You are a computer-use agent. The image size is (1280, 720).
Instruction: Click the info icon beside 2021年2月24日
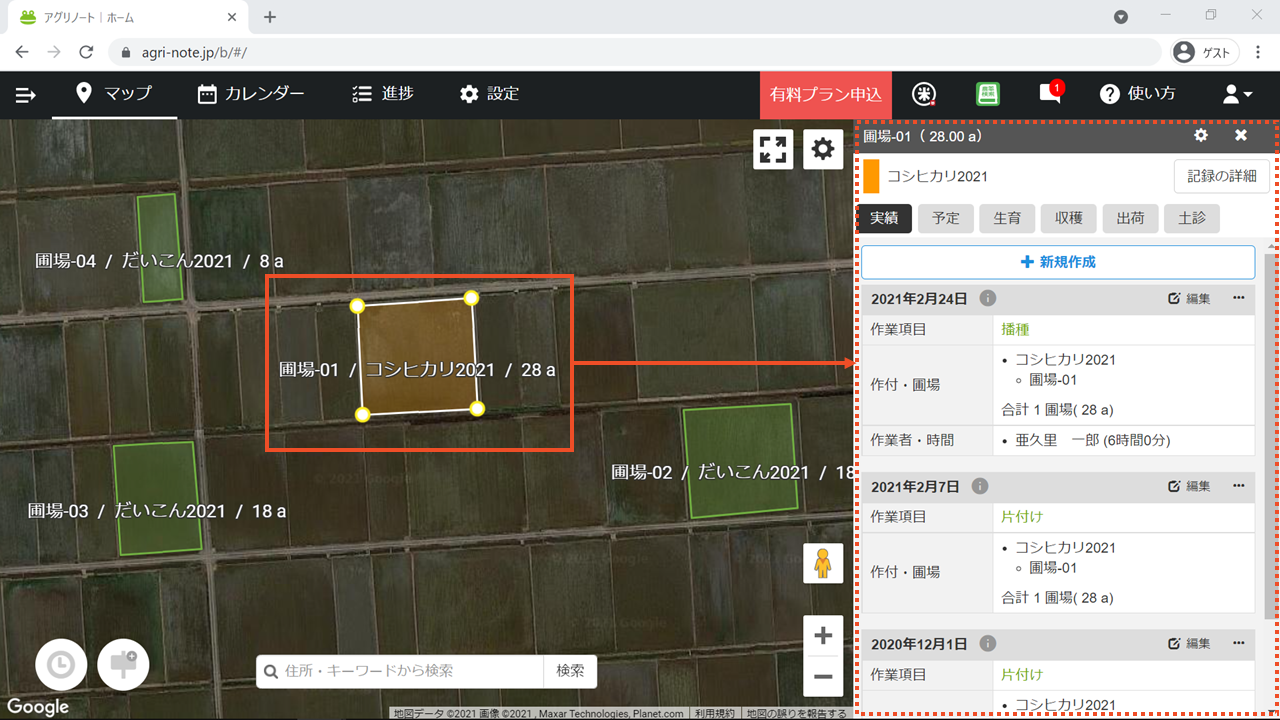pyautogui.click(x=987, y=298)
